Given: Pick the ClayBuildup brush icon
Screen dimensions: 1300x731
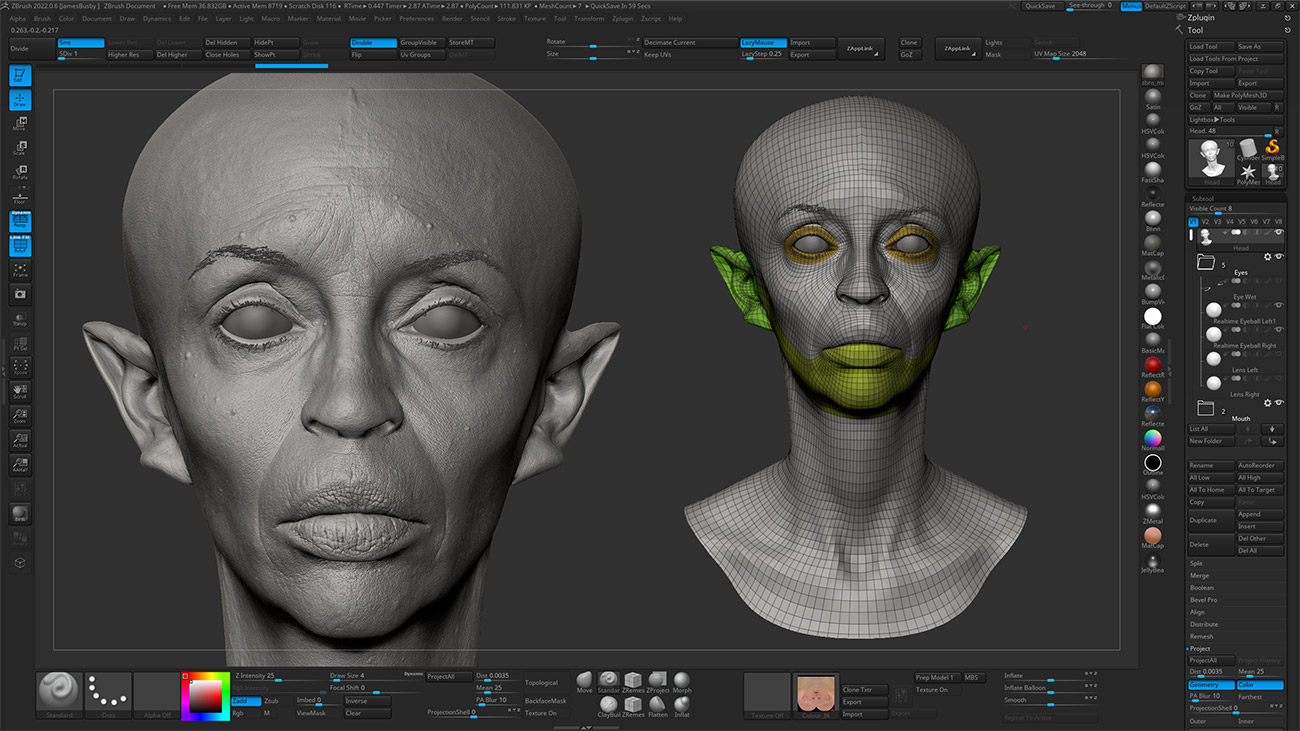Looking at the screenshot, I should click(608, 707).
